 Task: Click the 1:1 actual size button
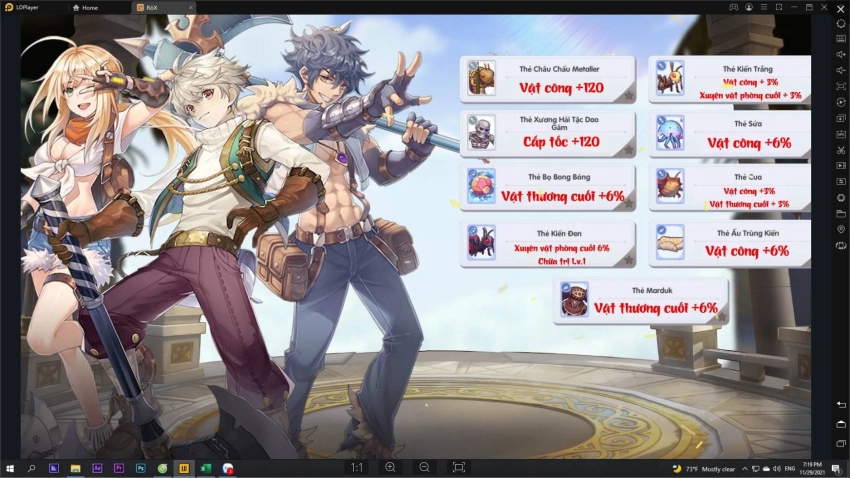click(357, 467)
